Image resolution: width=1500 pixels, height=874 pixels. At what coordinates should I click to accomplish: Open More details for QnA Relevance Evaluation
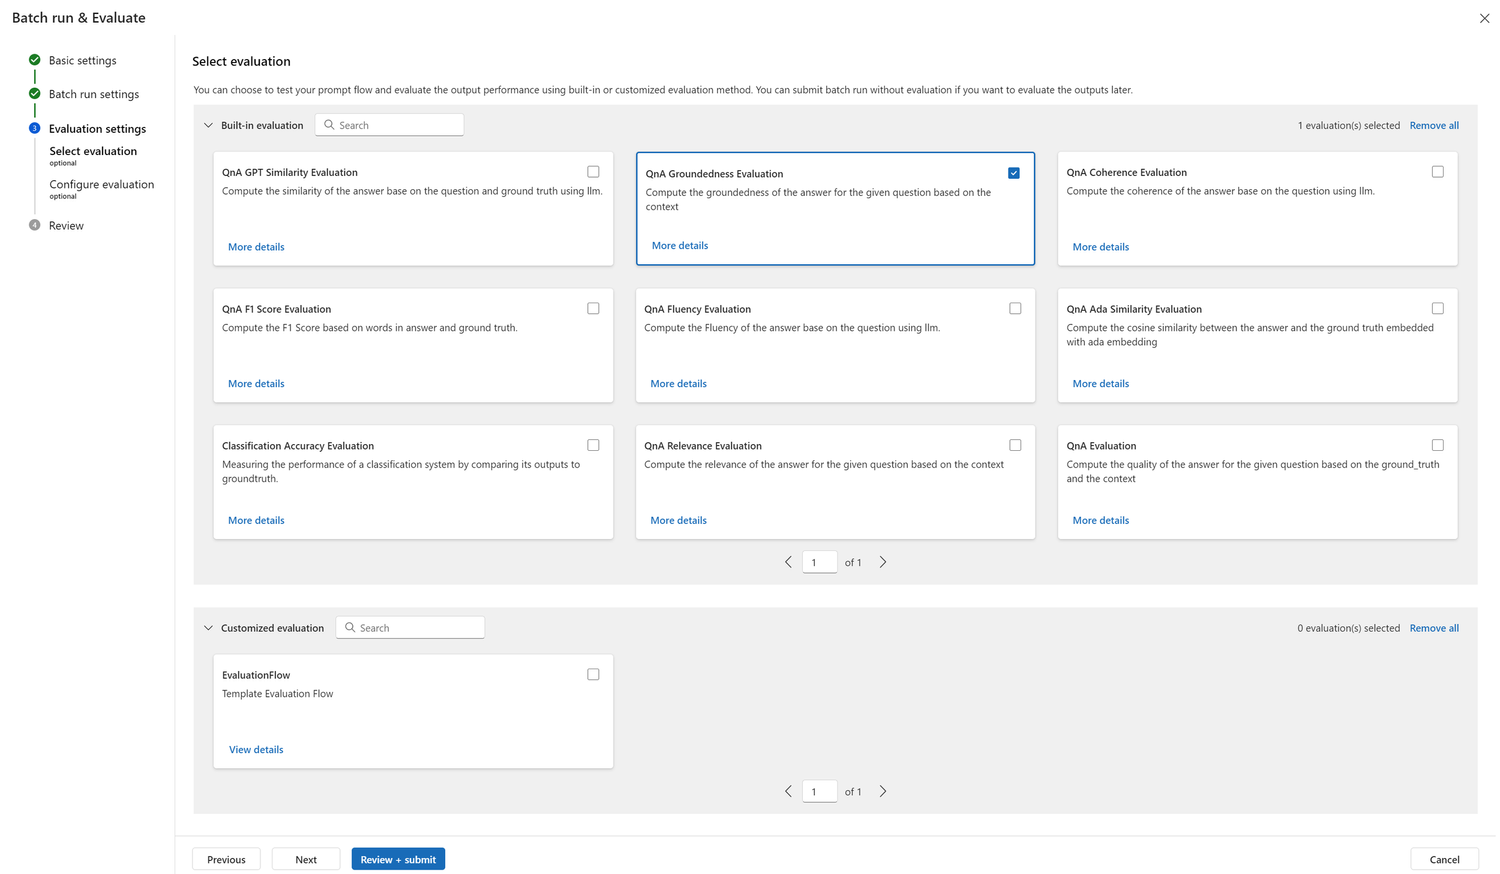coord(678,520)
